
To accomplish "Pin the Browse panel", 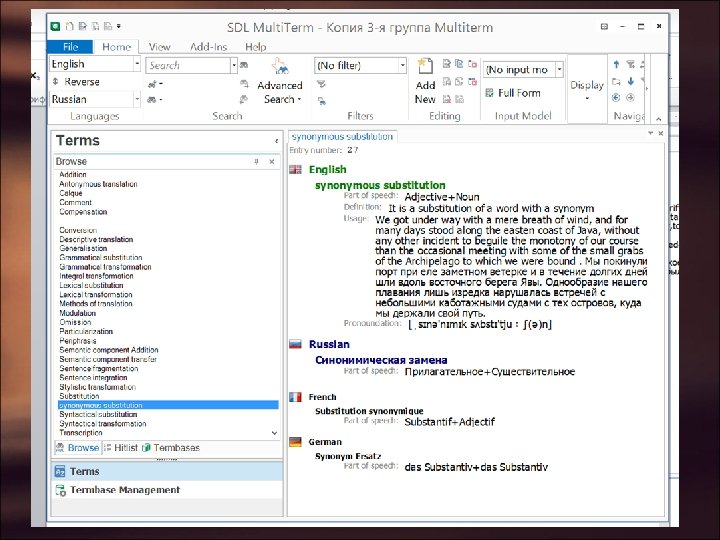I will tap(256, 162).
